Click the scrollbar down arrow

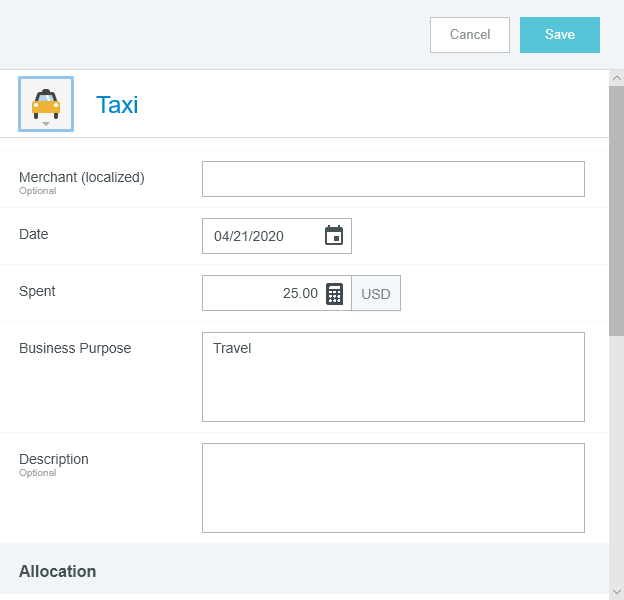[616, 591]
